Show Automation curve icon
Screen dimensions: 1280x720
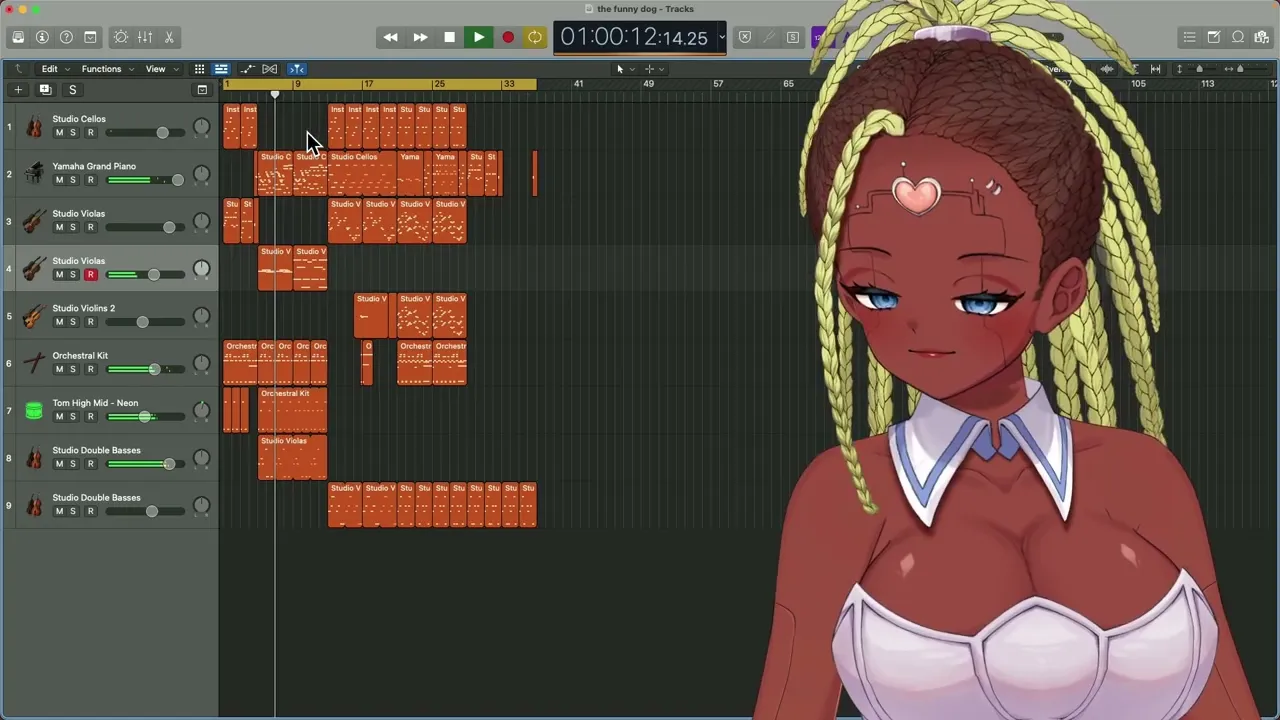[247, 69]
